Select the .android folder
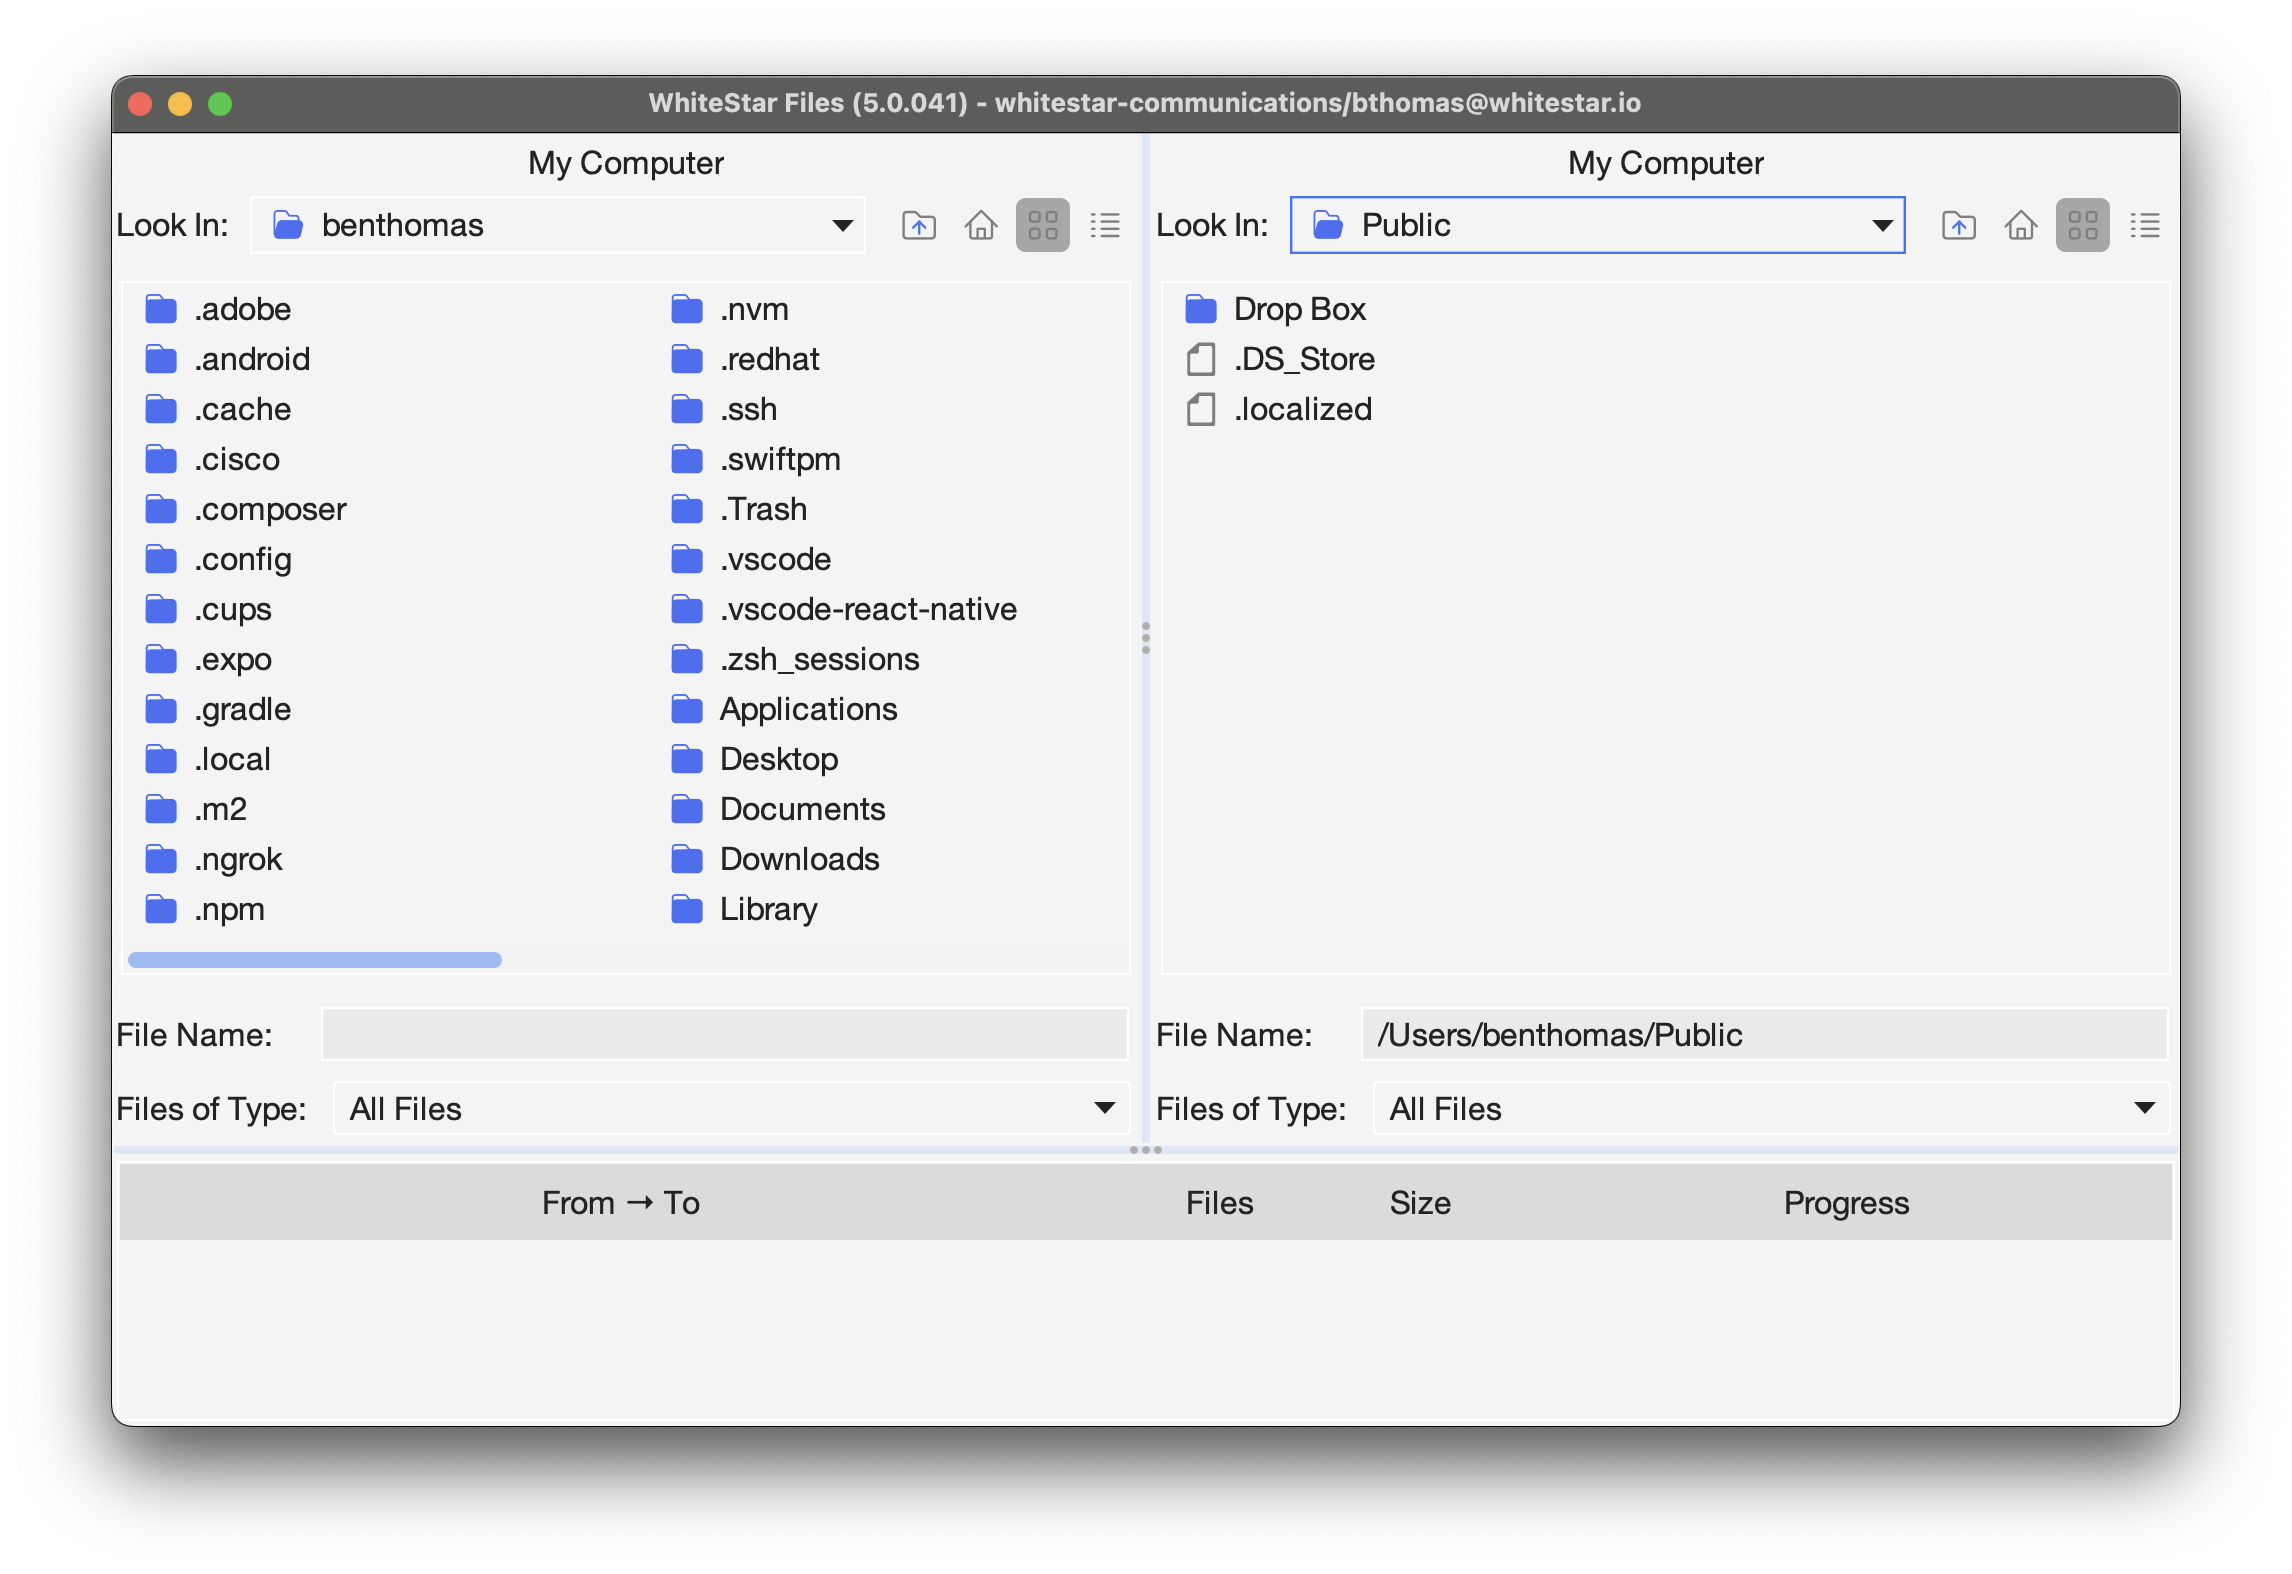Viewport: 2292px width, 1574px height. point(227,359)
